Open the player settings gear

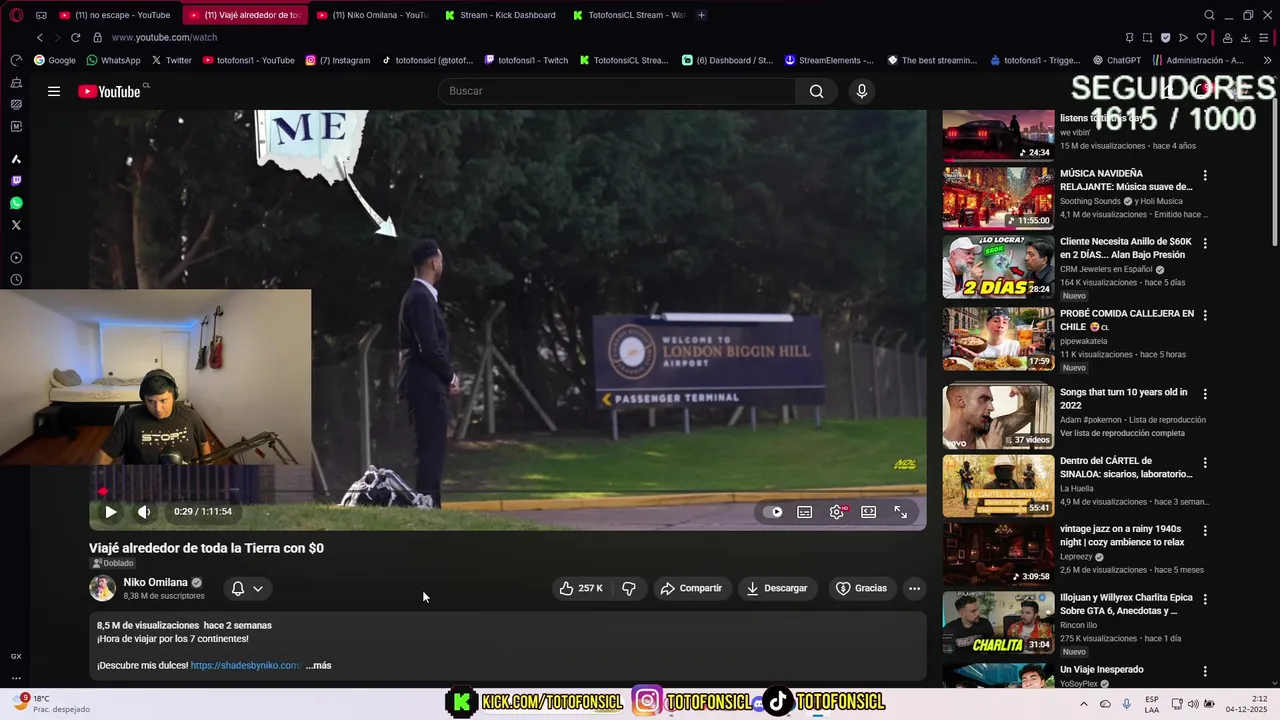coord(837,512)
